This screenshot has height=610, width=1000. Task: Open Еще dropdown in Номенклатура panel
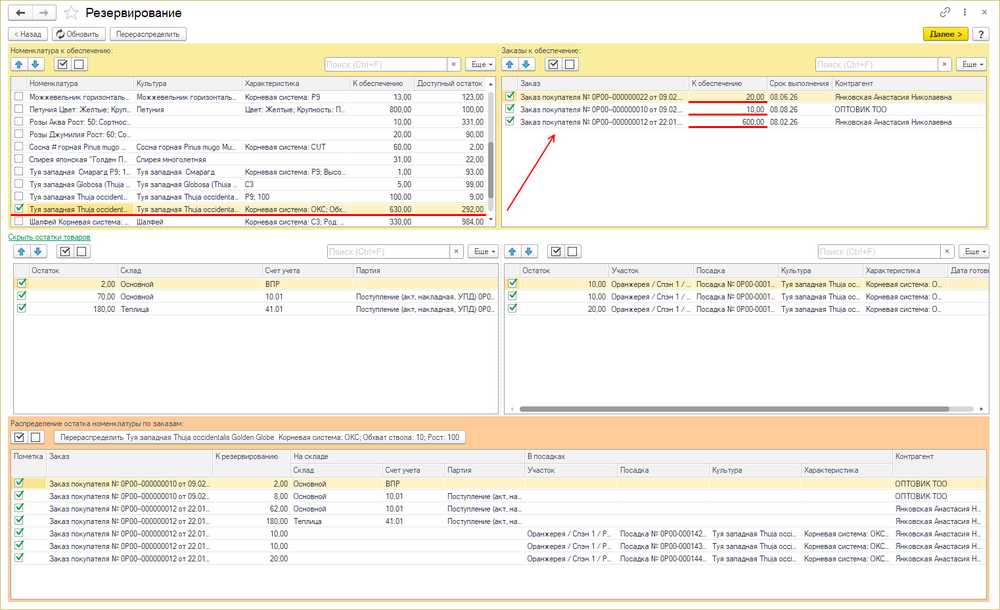pyautogui.click(x=482, y=64)
